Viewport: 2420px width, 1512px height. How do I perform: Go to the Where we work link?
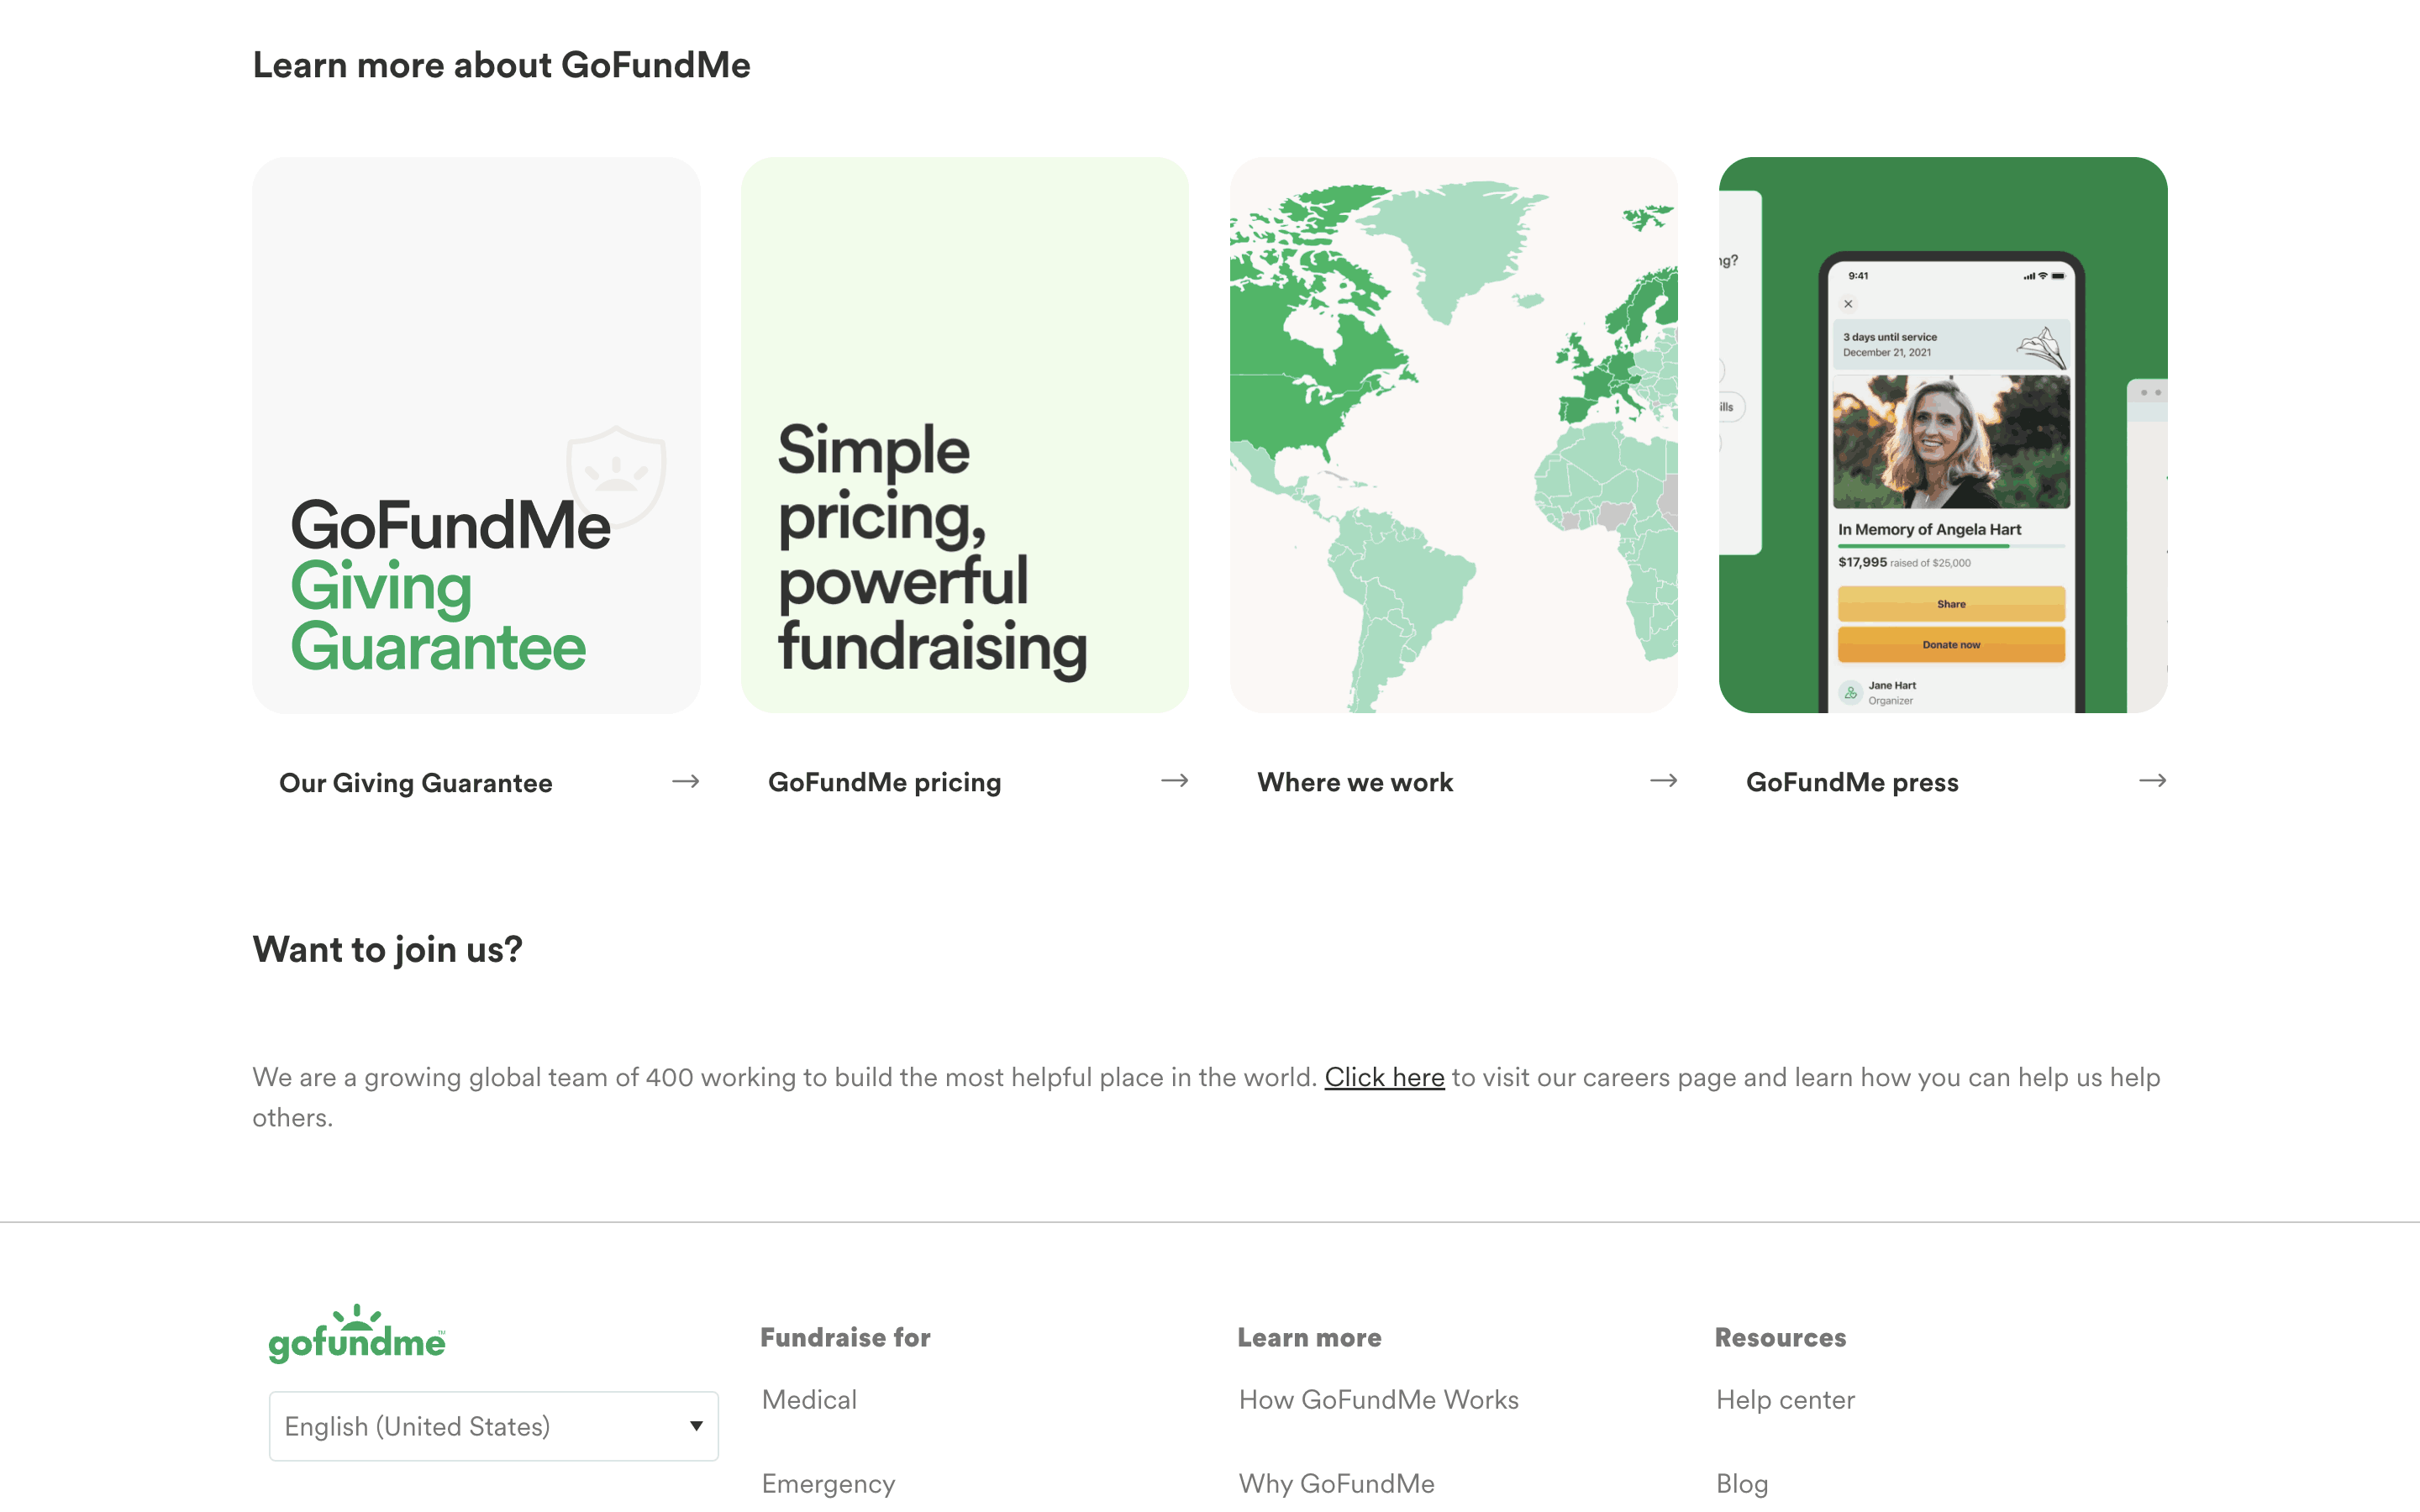point(1355,782)
